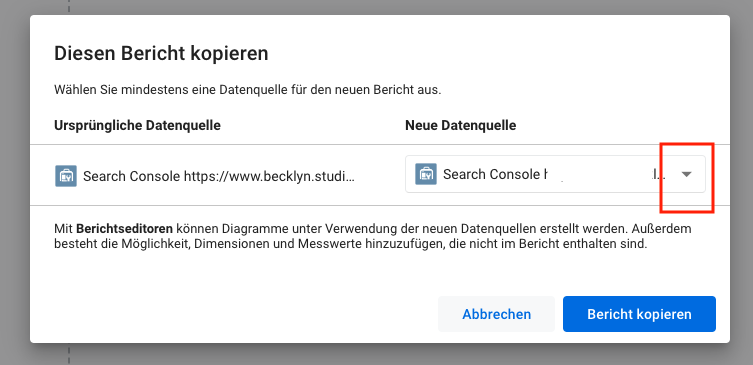Click the dialog title 'Diesen Bericht kopieren'

(161, 53)
